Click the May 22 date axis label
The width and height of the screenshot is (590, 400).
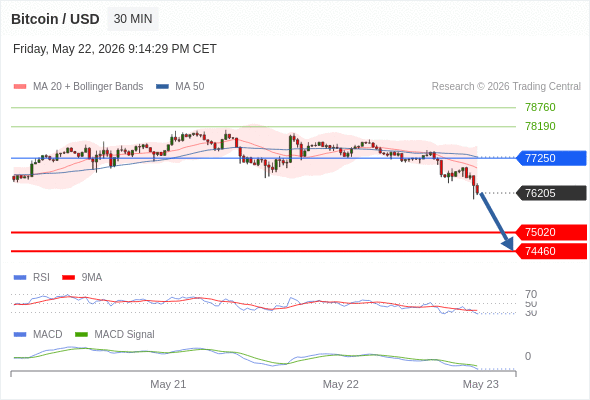tap(341, 384)
